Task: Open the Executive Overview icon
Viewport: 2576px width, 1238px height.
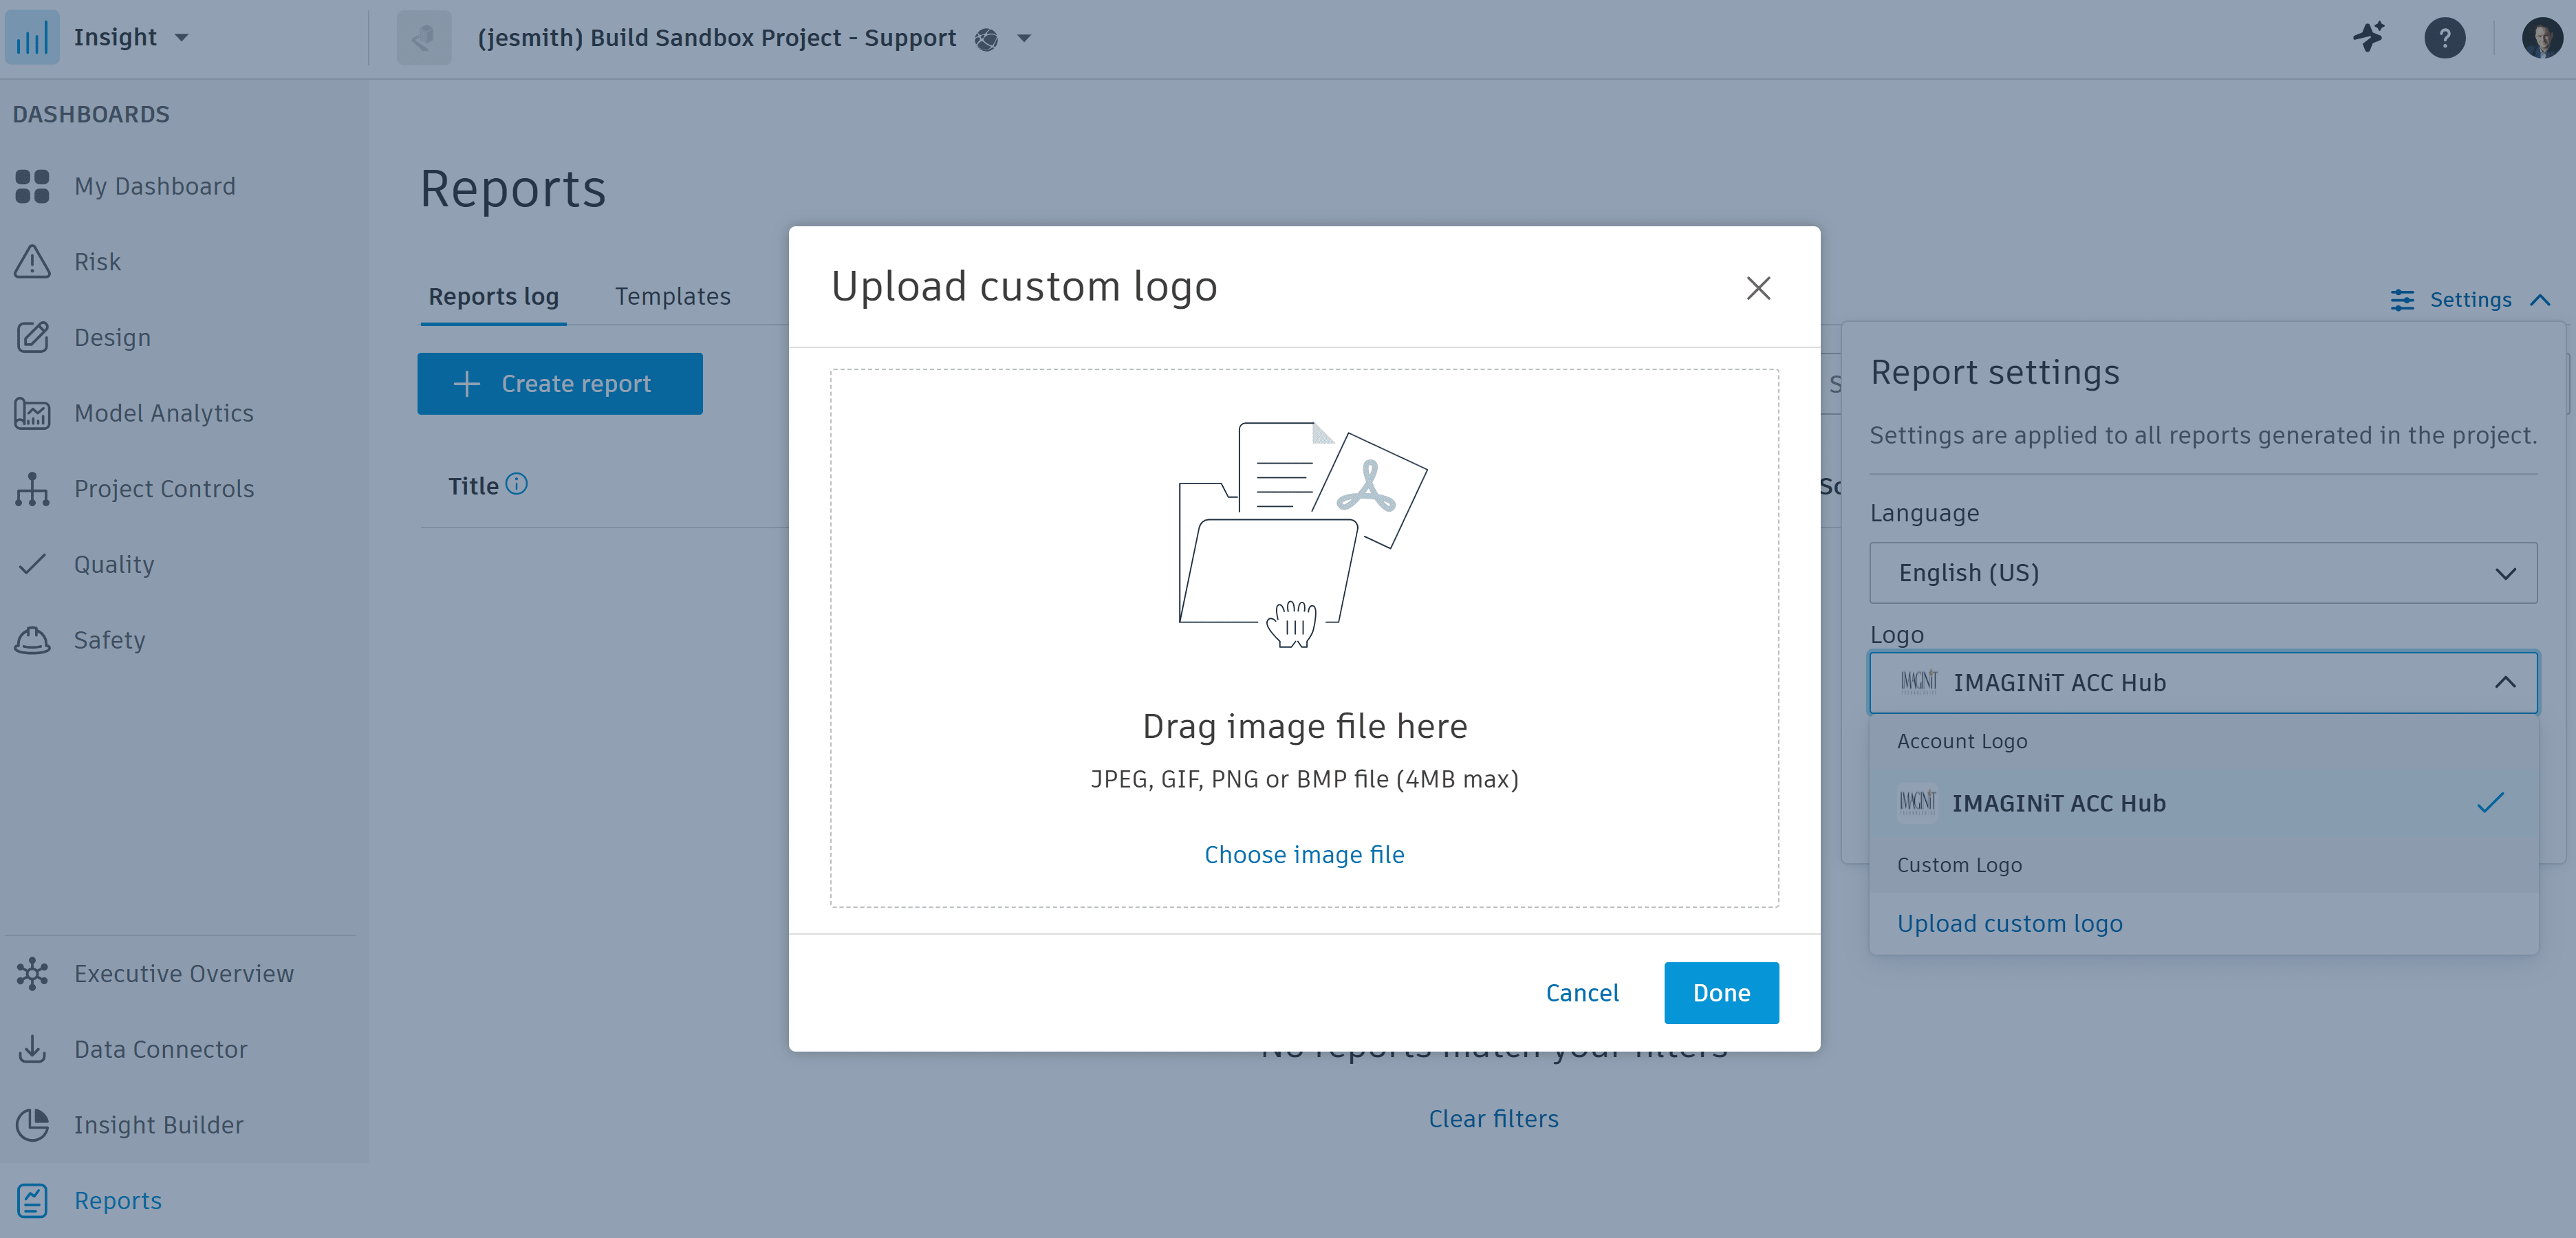Action: tap(32, 973)
